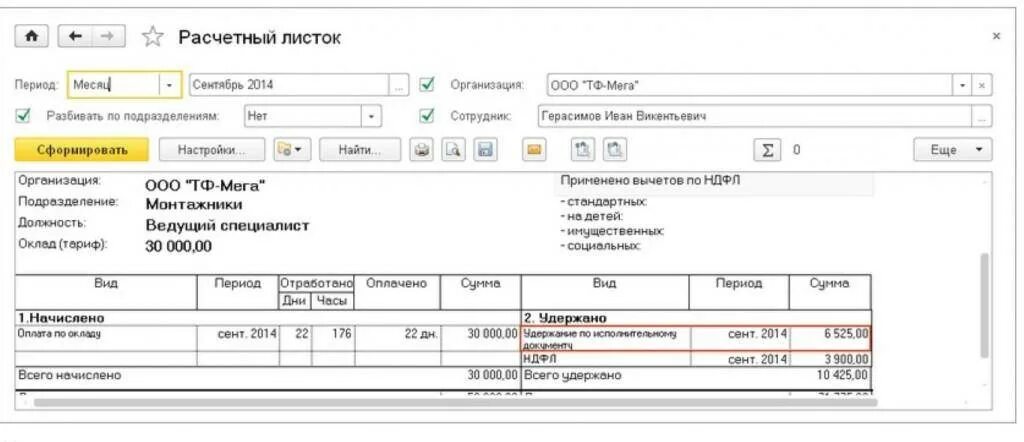Add Расчетный листок to favorites star
Screen dimensions: 1024x442
pos(152,37)
